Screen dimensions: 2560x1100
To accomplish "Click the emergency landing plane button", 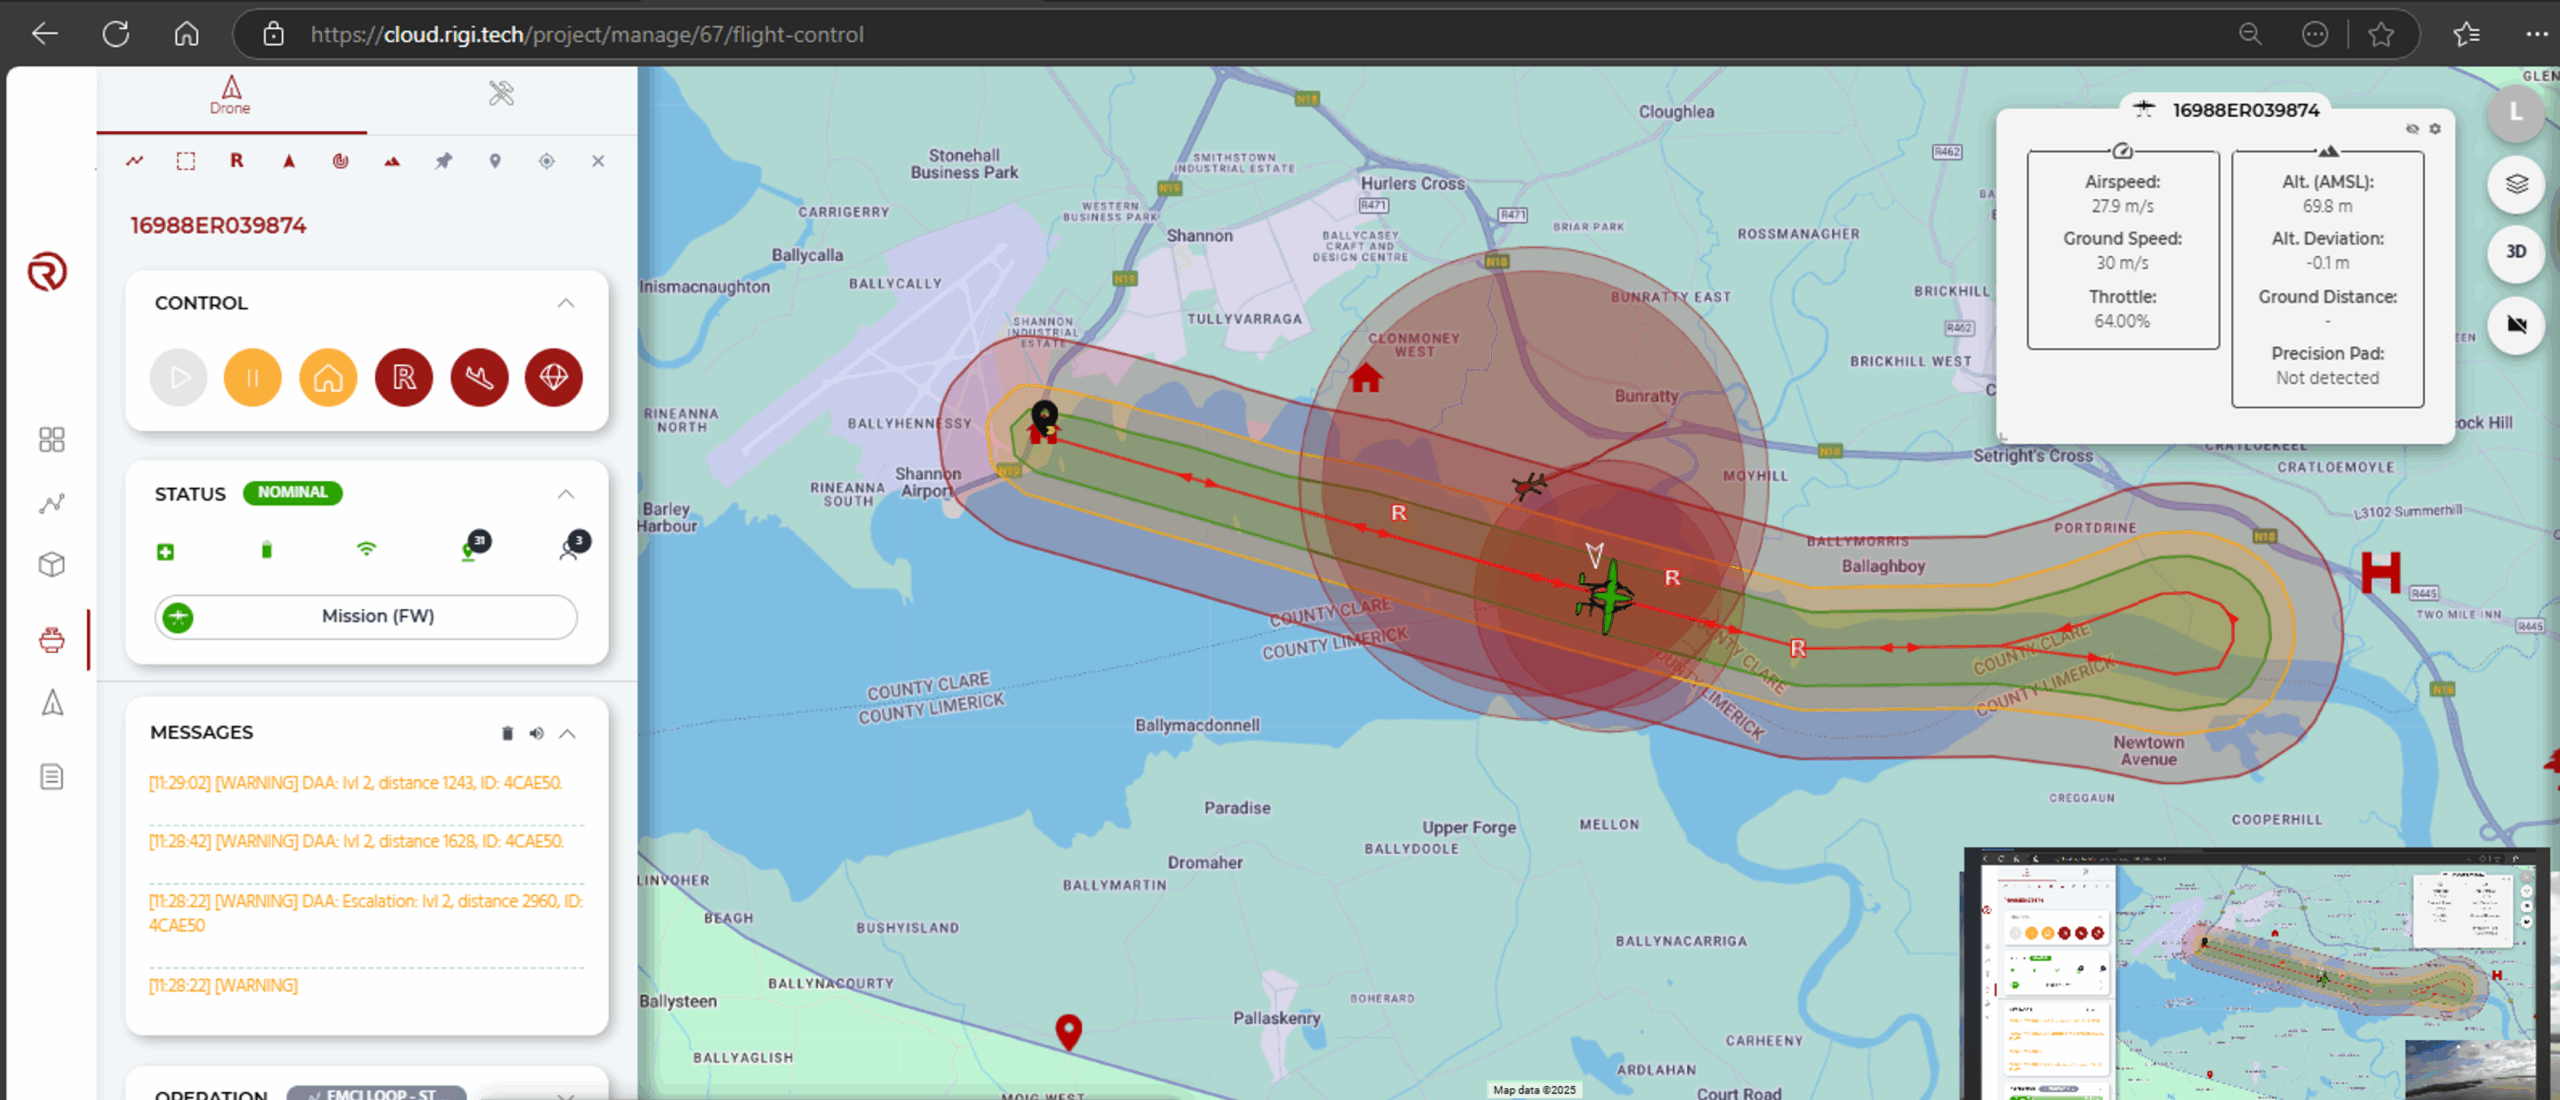I will tap(479, 378).
